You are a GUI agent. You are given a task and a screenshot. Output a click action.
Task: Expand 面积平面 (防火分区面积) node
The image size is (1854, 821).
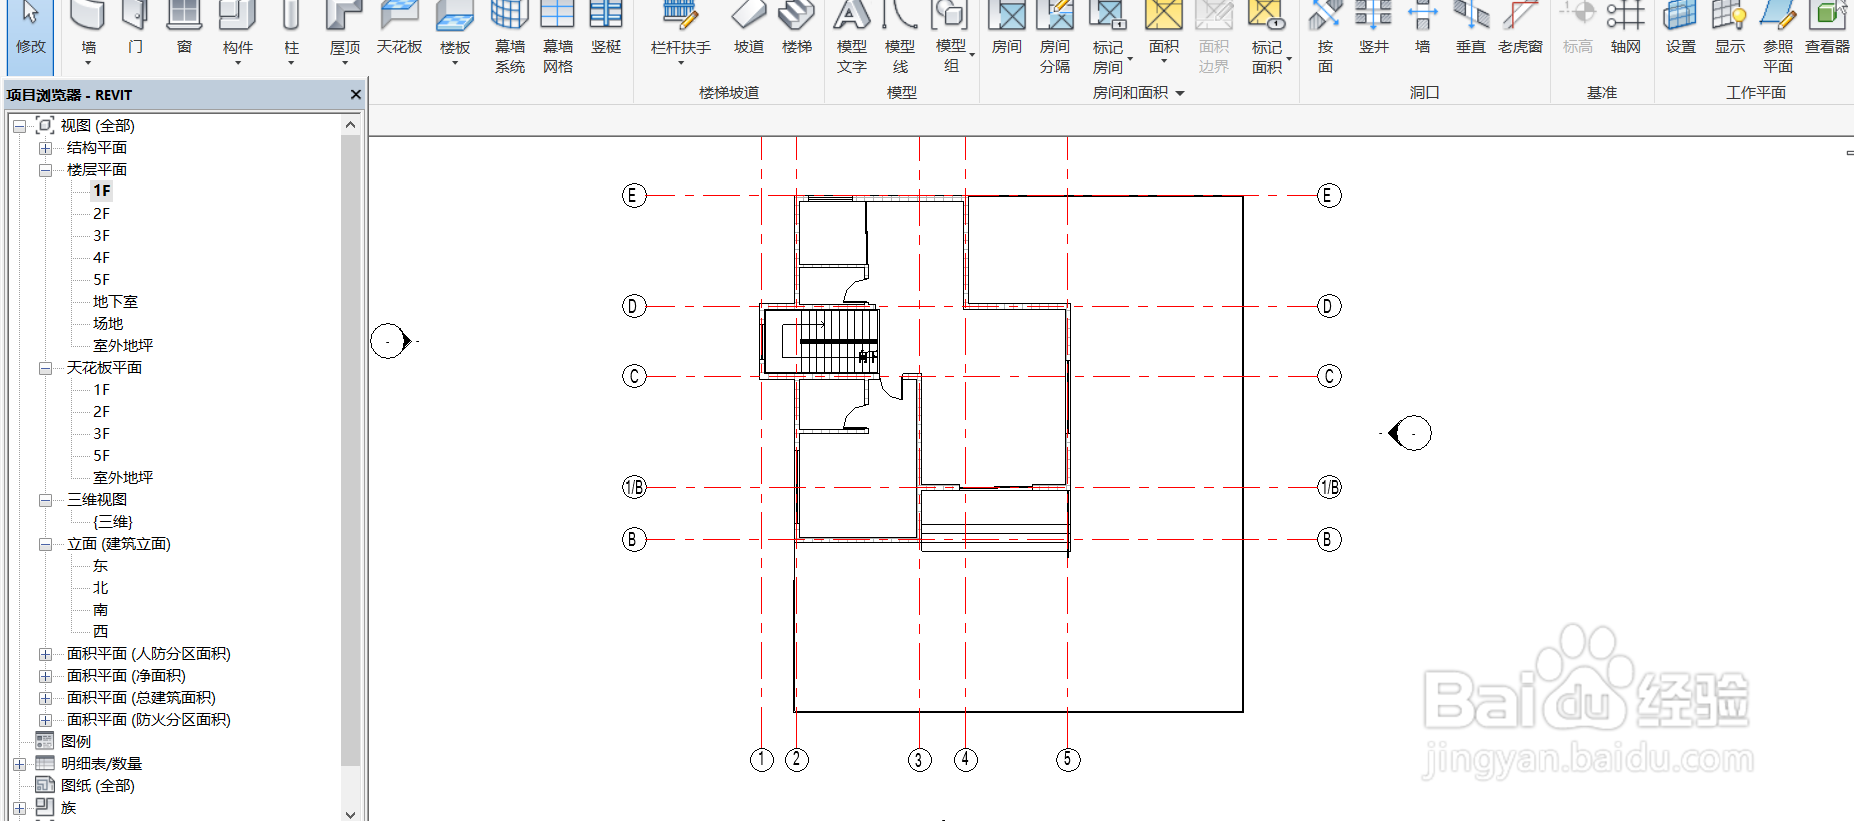pos(45,720)
